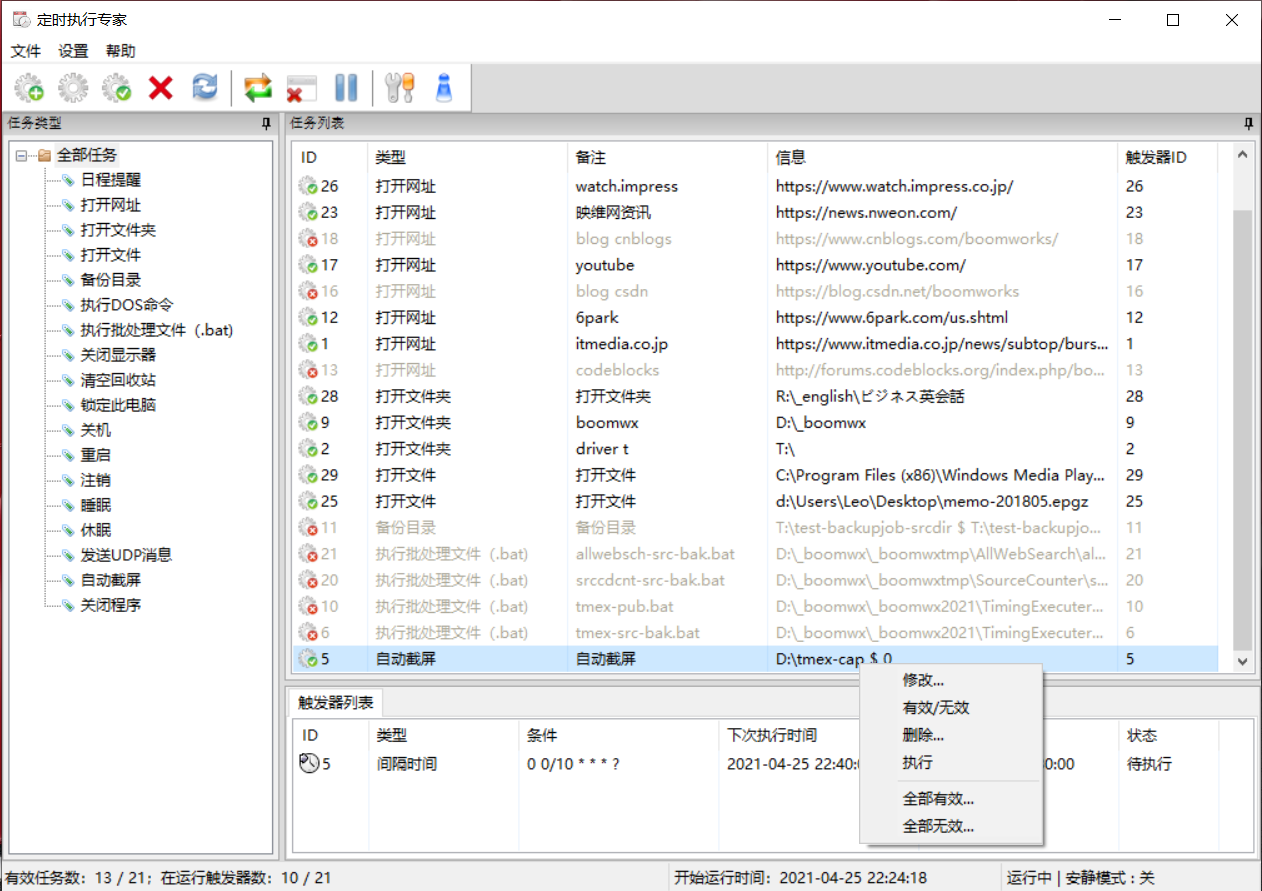1262x891 pixels.
Task: Click disabled status icon of task 11
Action: click(x=308, y=528)
